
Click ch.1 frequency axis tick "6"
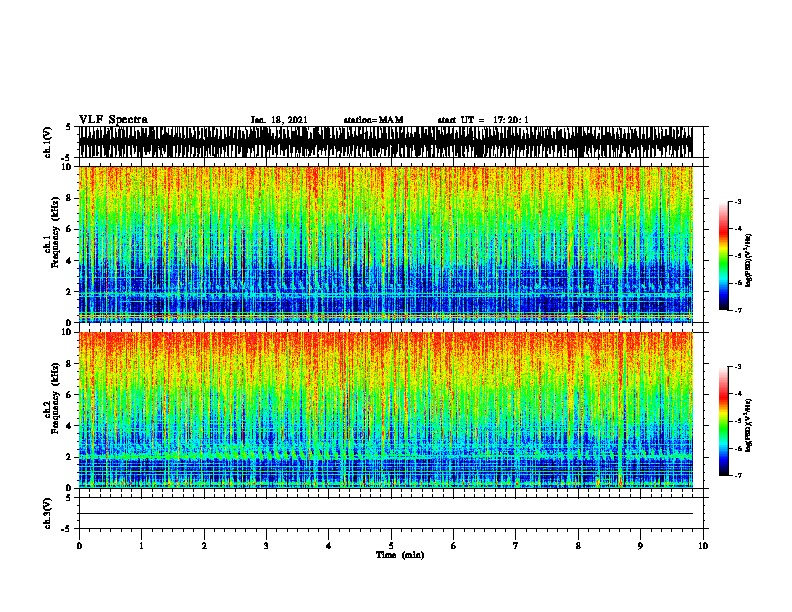click(70, 229)
